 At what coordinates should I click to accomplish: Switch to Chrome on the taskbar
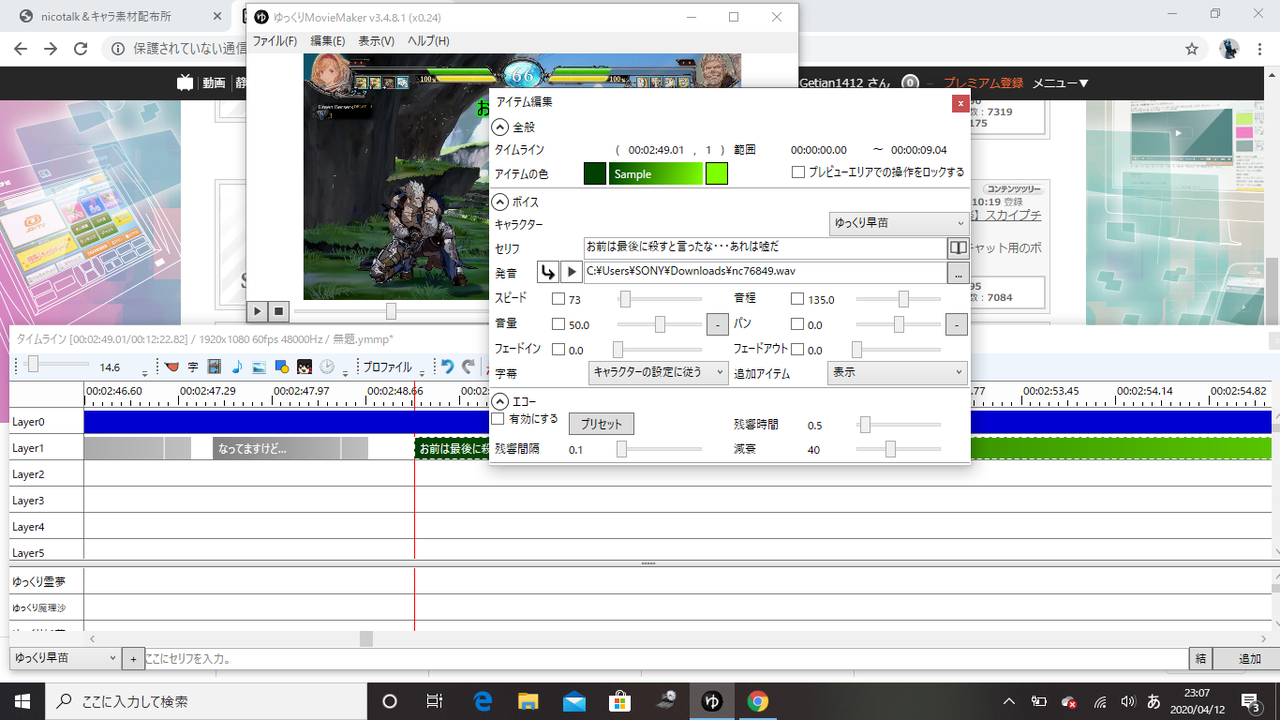click(757, 701)
